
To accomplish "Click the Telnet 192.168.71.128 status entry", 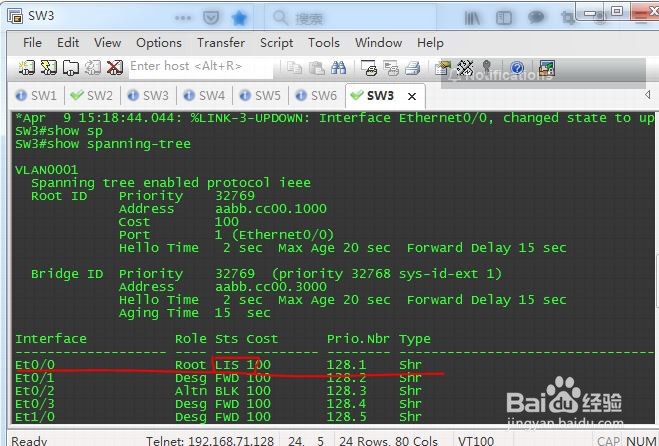I will point(210,441).
